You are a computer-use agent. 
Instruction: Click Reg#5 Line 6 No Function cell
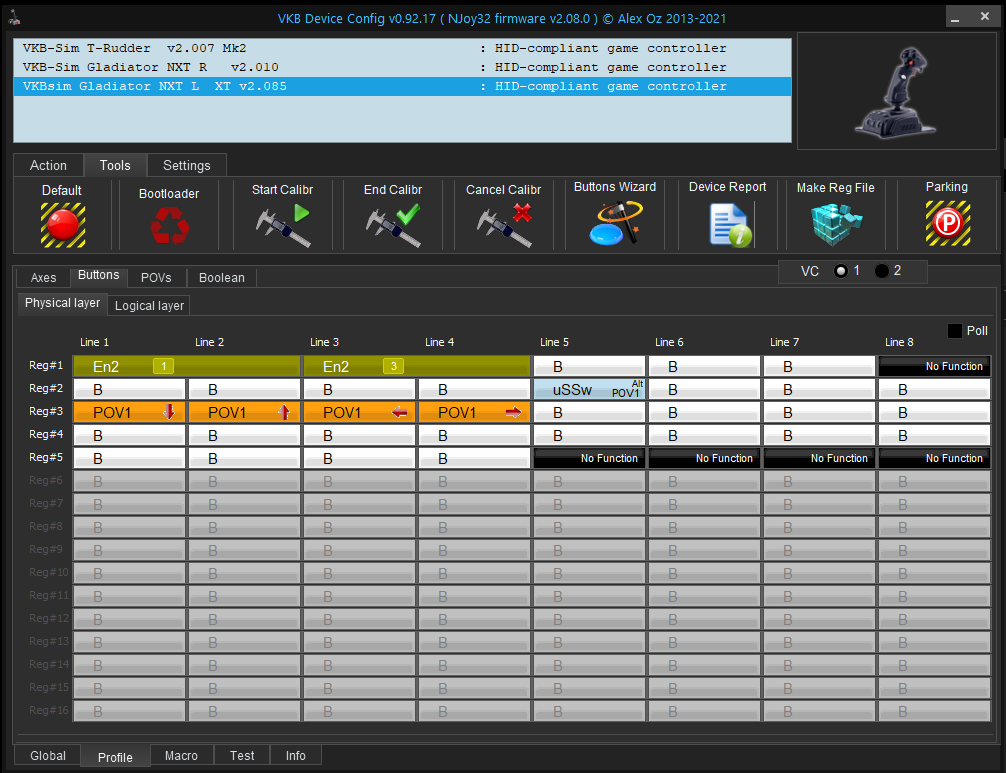pyautogui.click(x=704, y=458)
